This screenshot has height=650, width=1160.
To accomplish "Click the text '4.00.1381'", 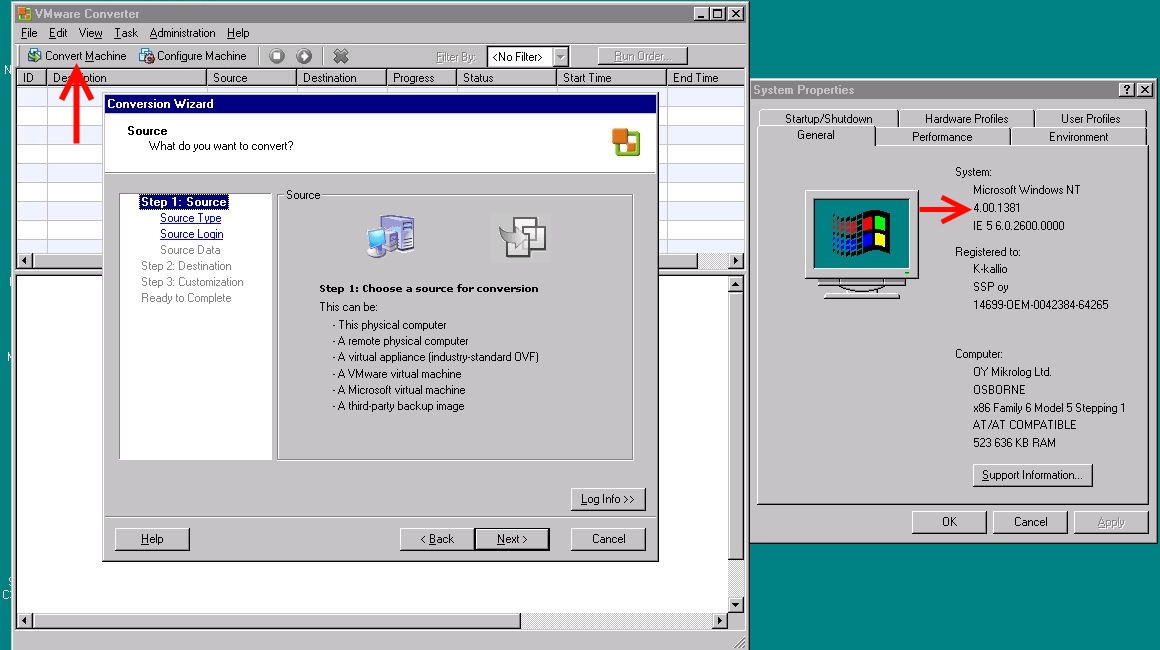I will point(997,208).
